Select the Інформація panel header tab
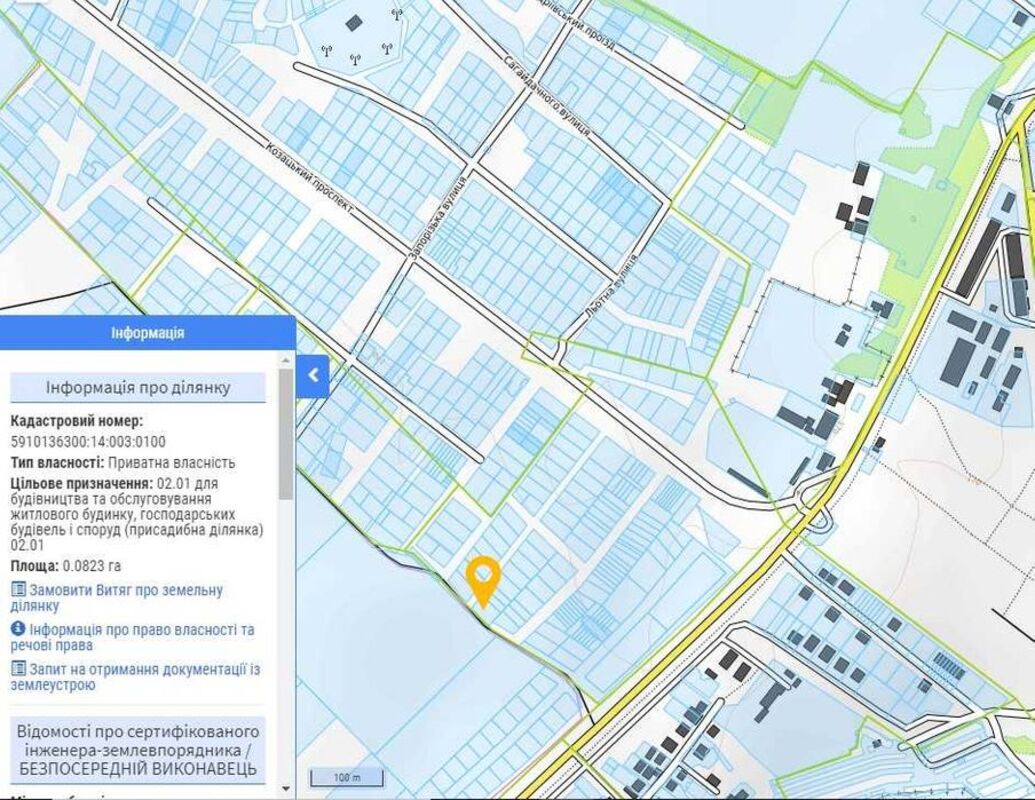 (x=147, y=333)
